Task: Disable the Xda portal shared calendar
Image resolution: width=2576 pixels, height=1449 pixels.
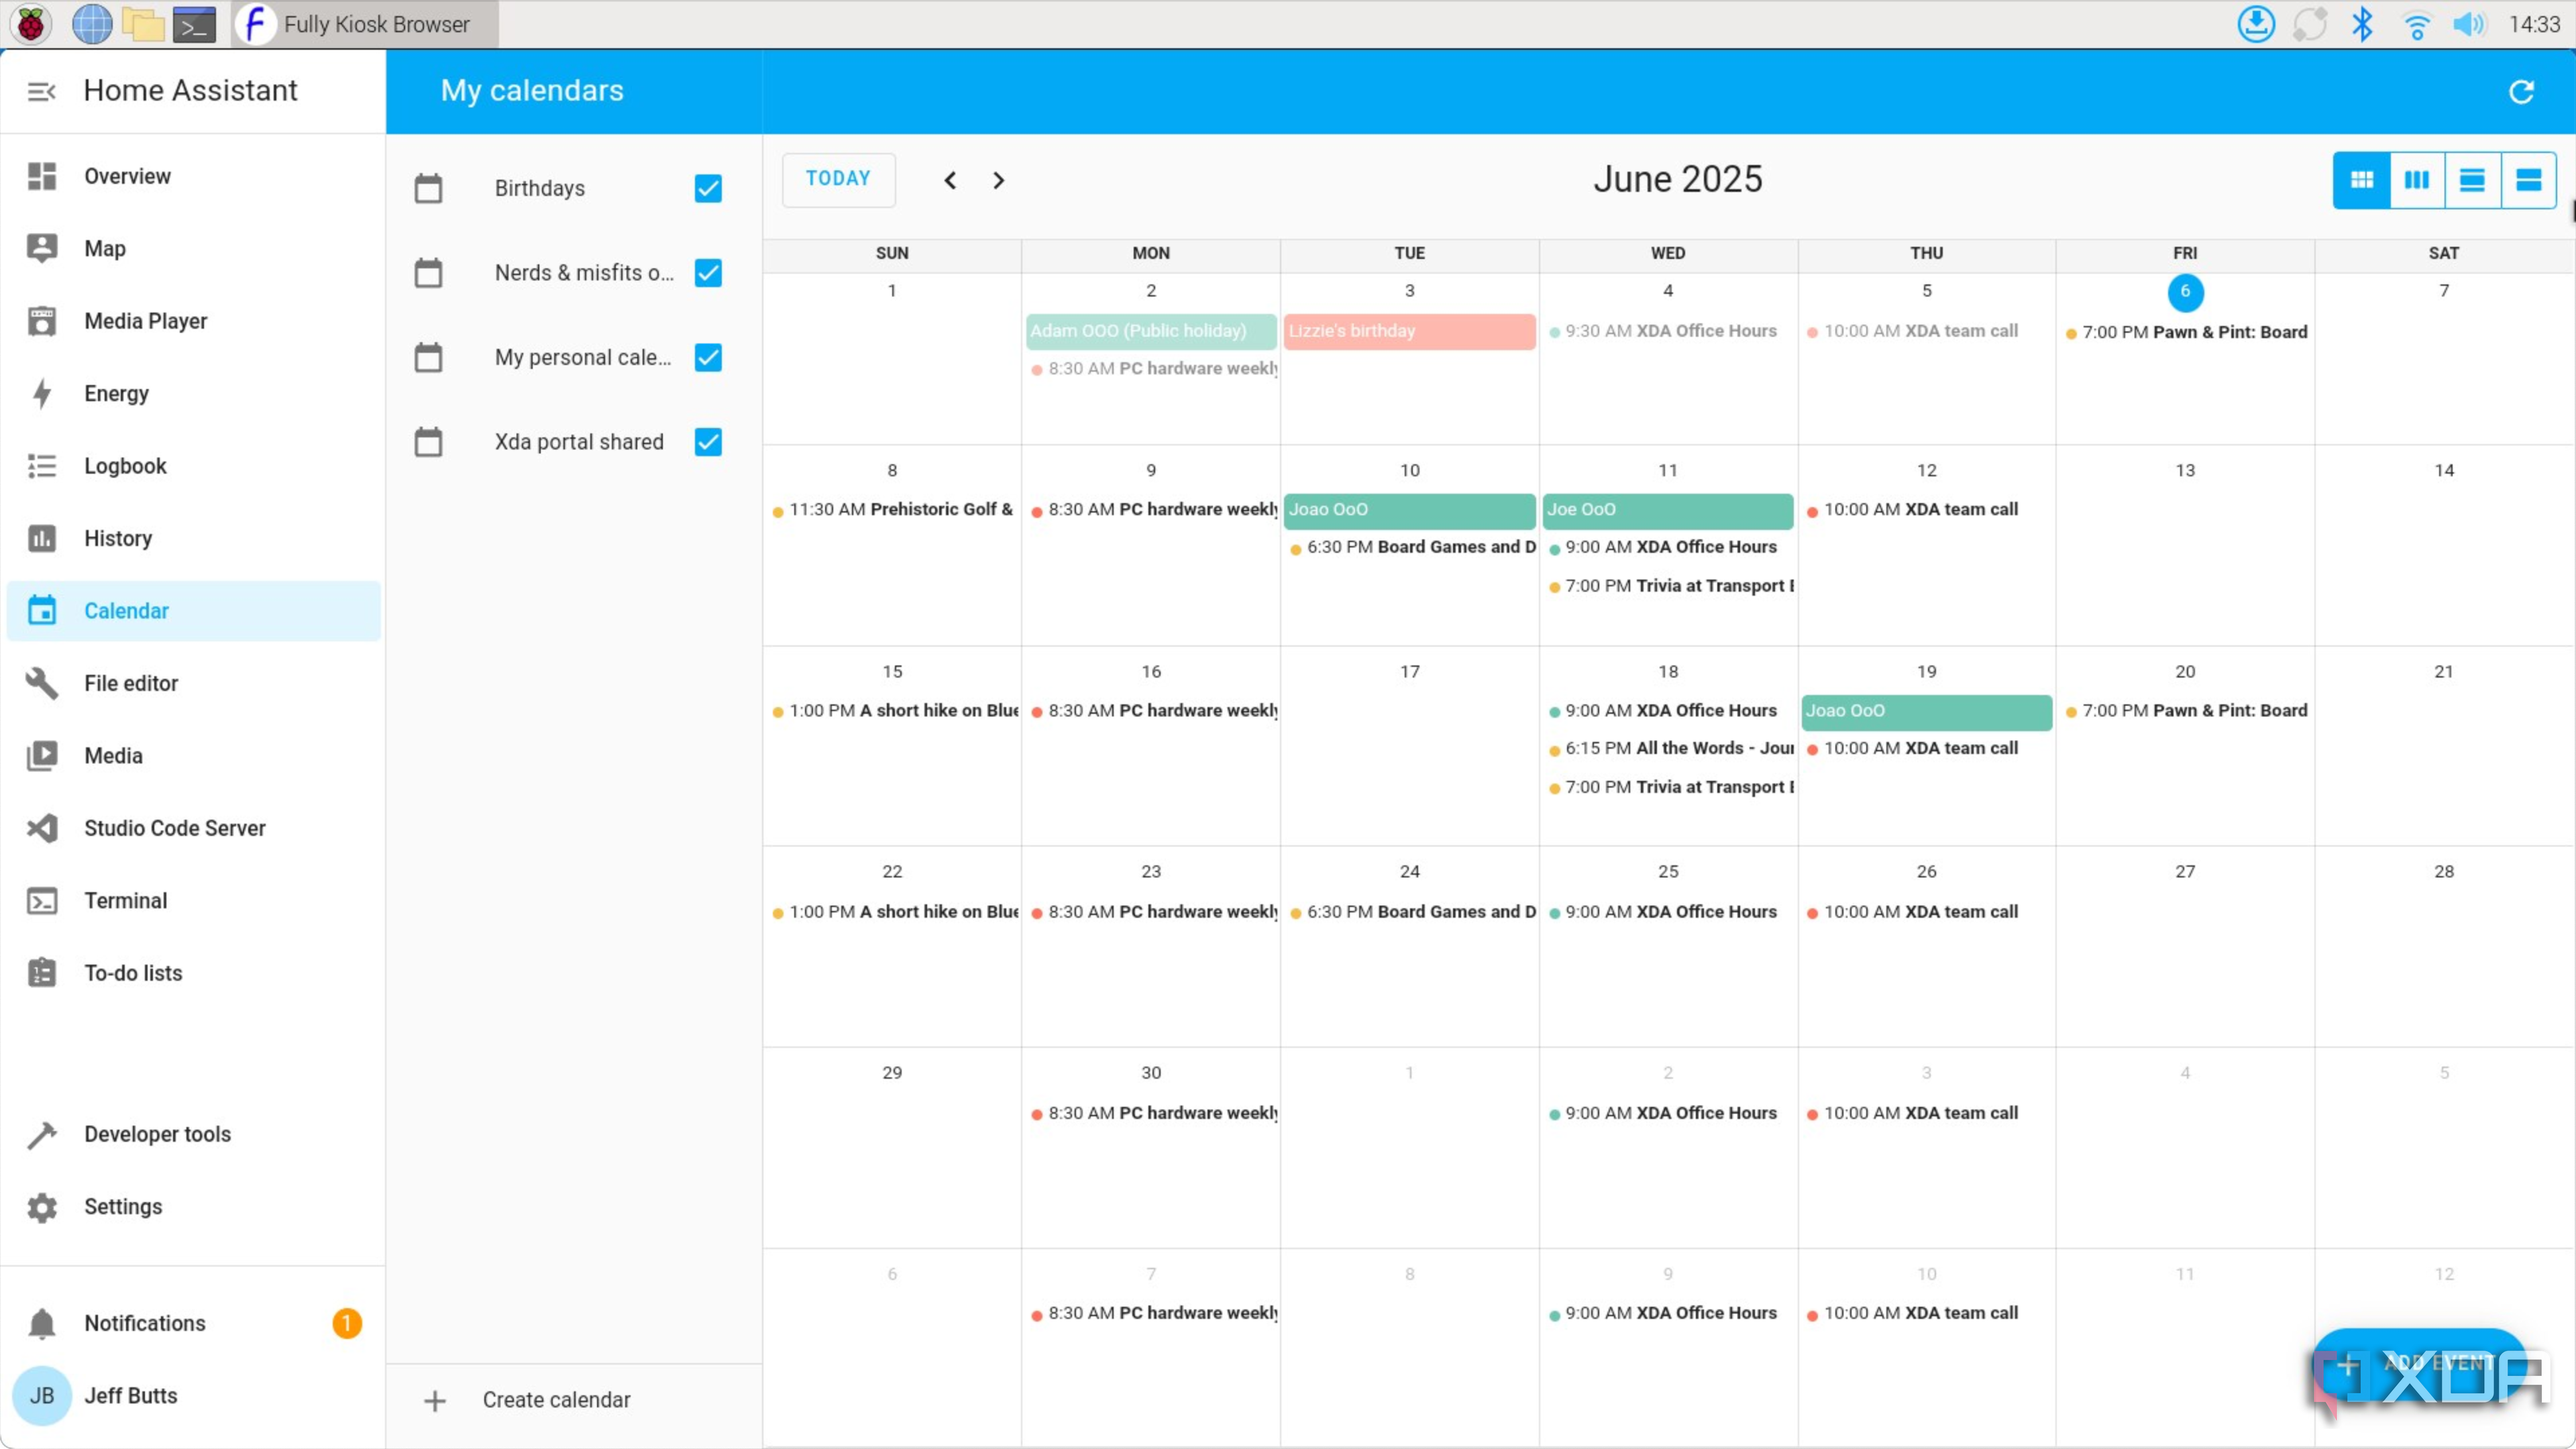Action: (708, 442)
